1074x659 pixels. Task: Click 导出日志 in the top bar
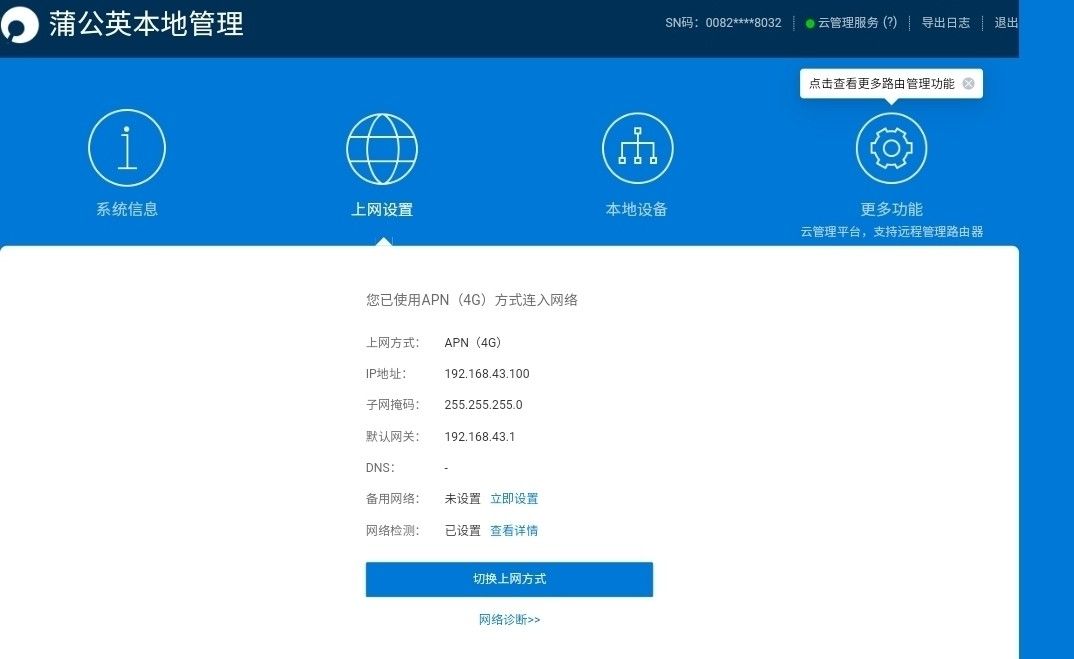(x=945, y=23)
